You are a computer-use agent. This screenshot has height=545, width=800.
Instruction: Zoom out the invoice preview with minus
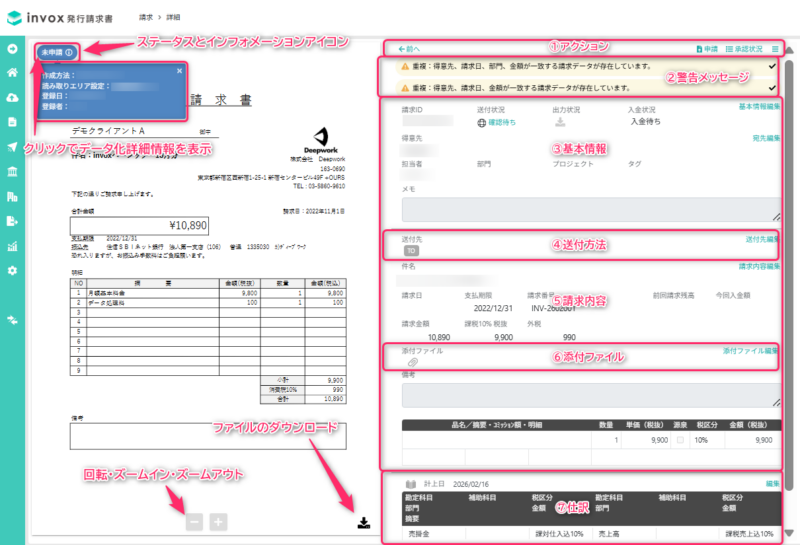pyautogui.click(x=194, y=522)
